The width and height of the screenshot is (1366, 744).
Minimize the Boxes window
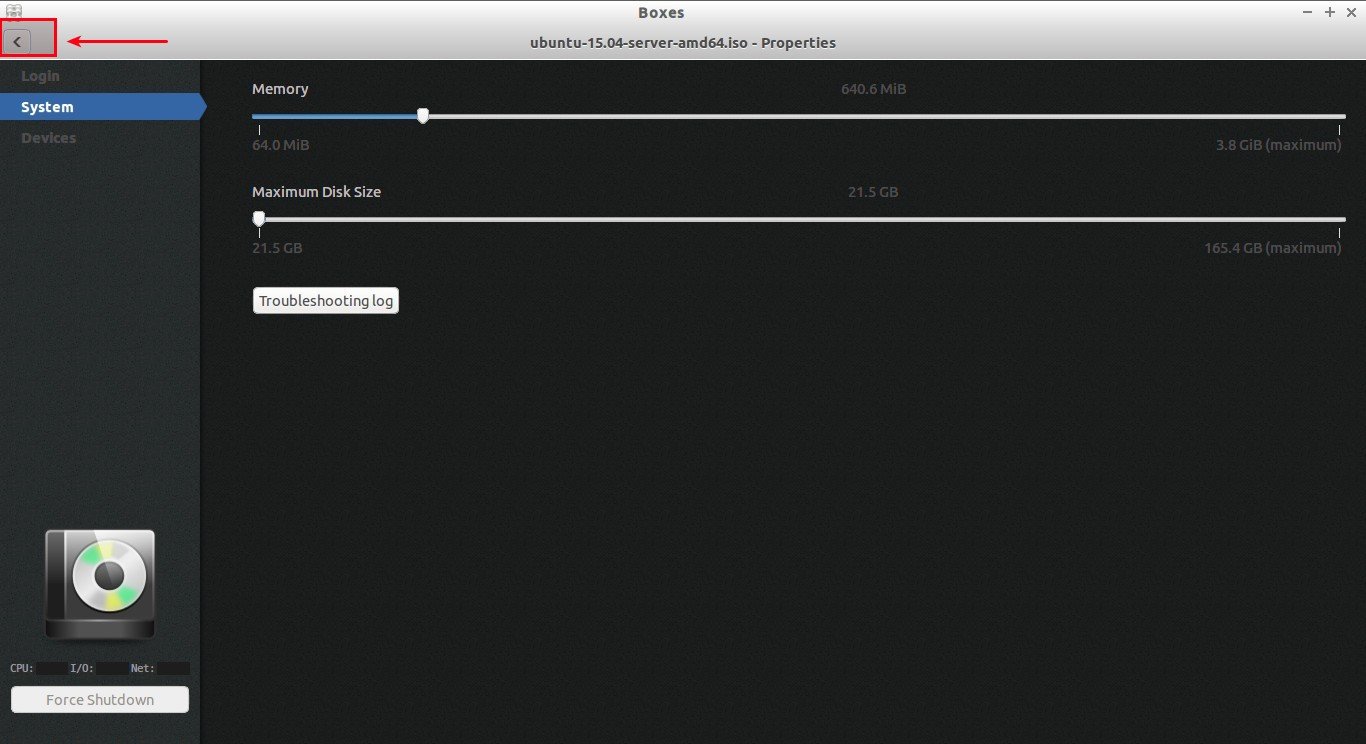1309,12
